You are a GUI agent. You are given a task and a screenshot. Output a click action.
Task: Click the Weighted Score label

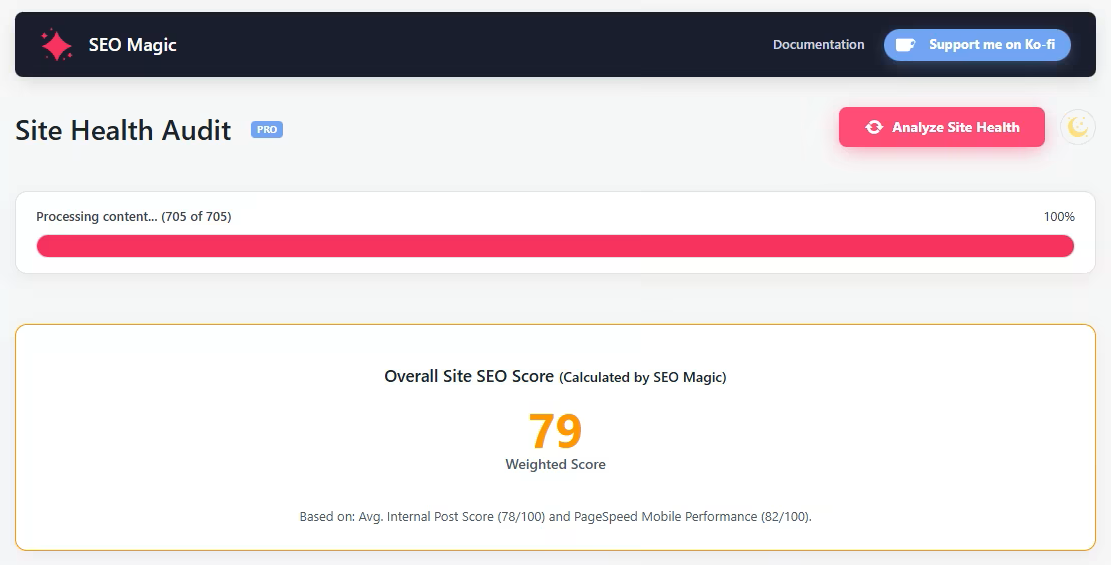pos(555,464)
